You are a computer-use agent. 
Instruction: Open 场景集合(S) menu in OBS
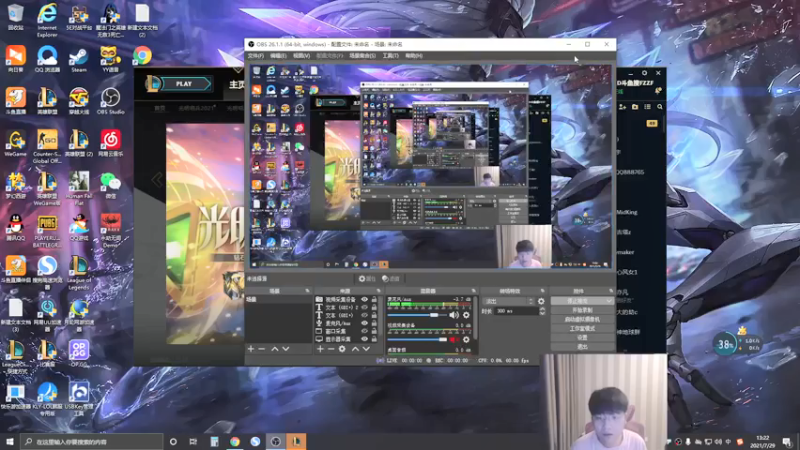coord(362,56)
